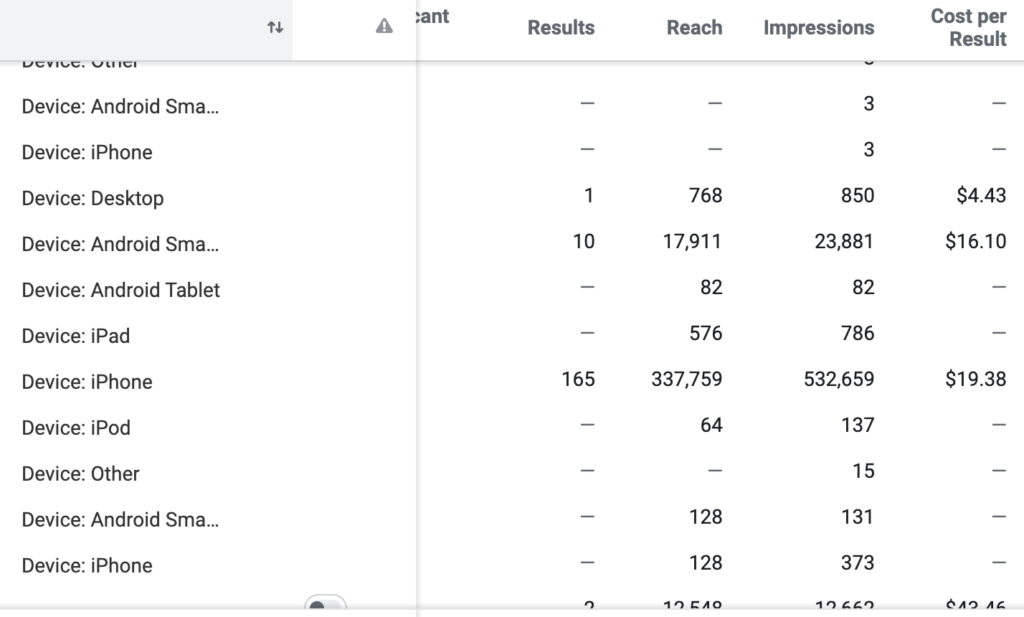1024x617 pixels.
Task: Click the 17,911 reach cell
Action: pyautogui.click(x=692, y=242)
